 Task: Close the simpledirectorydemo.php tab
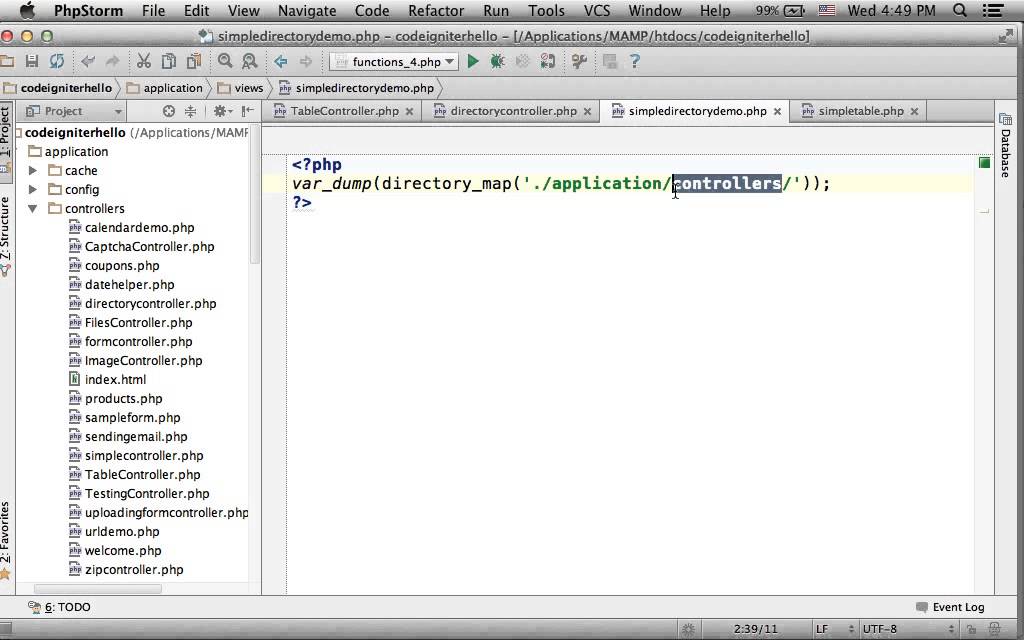pyautogui.click(x=777, y=112)
